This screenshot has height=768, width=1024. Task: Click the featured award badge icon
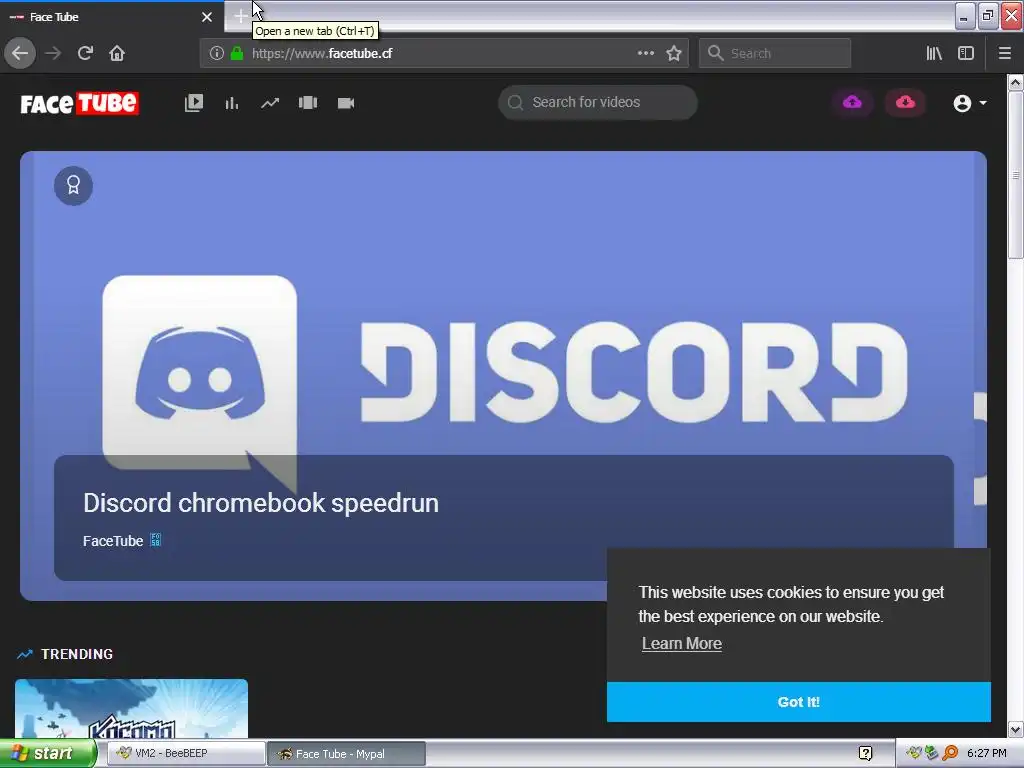click(73, 186)
